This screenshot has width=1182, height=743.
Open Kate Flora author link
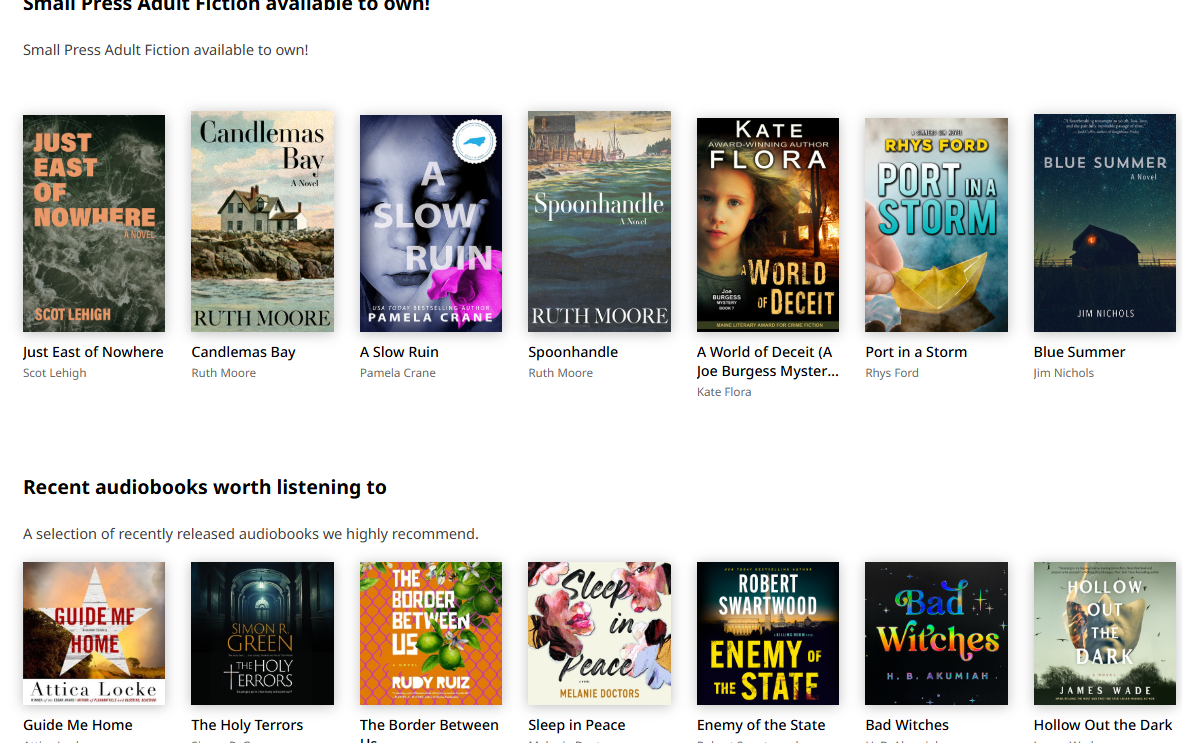(724, 392)
